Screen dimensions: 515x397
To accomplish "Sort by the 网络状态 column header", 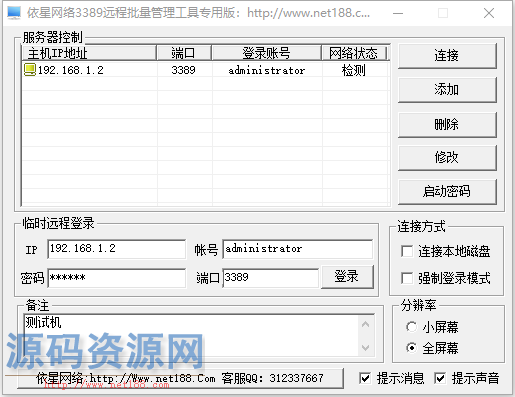I will (354, 53).
